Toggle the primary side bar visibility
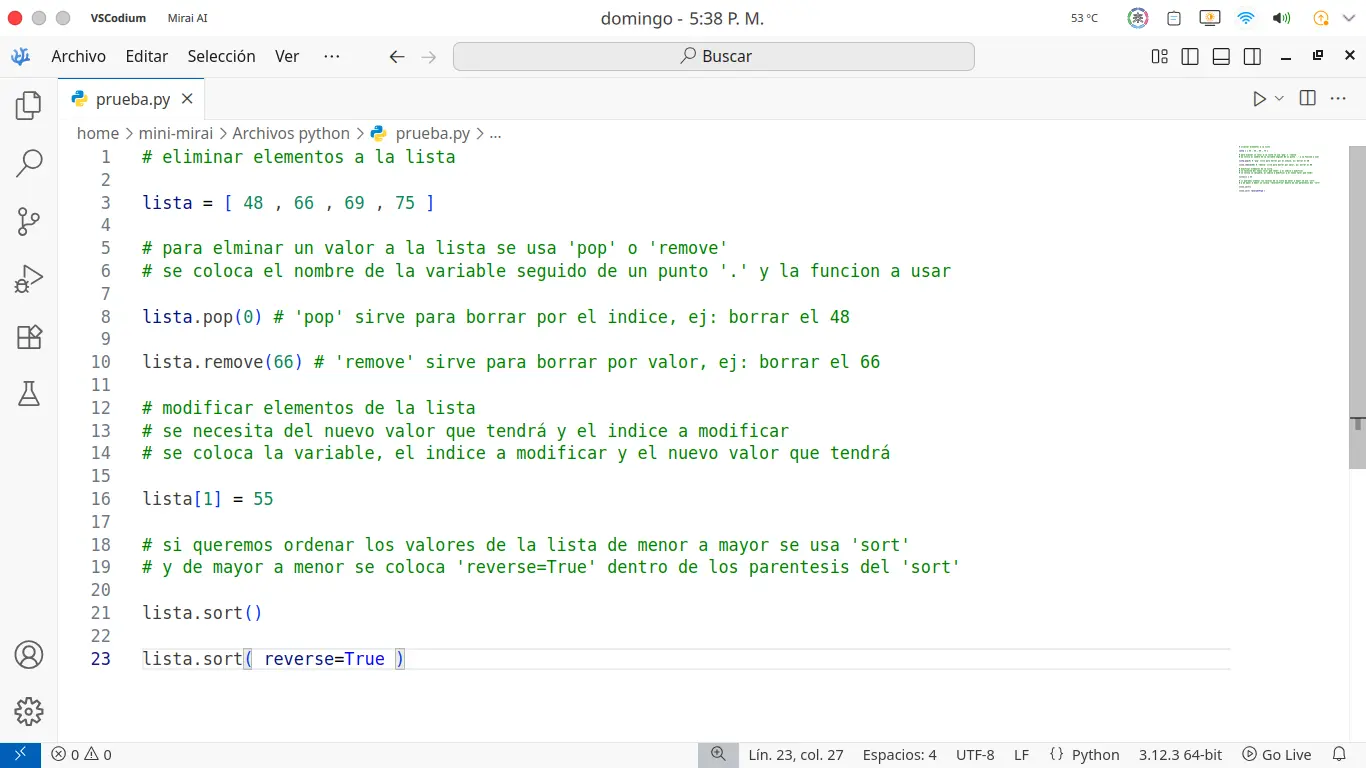This screenshot has height=768, width=1366. tap(1190, 57)
